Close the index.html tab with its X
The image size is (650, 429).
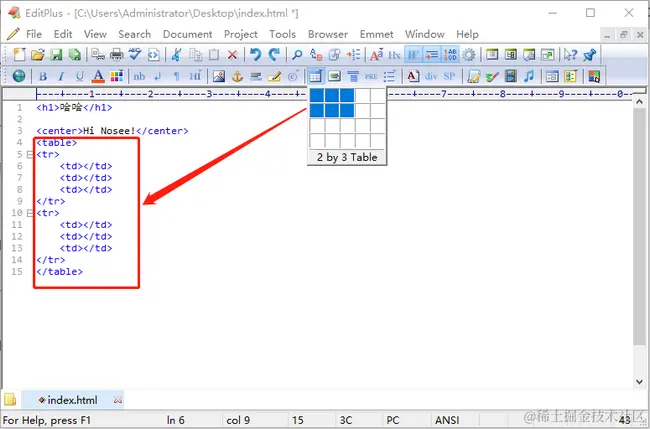[118, 400]
